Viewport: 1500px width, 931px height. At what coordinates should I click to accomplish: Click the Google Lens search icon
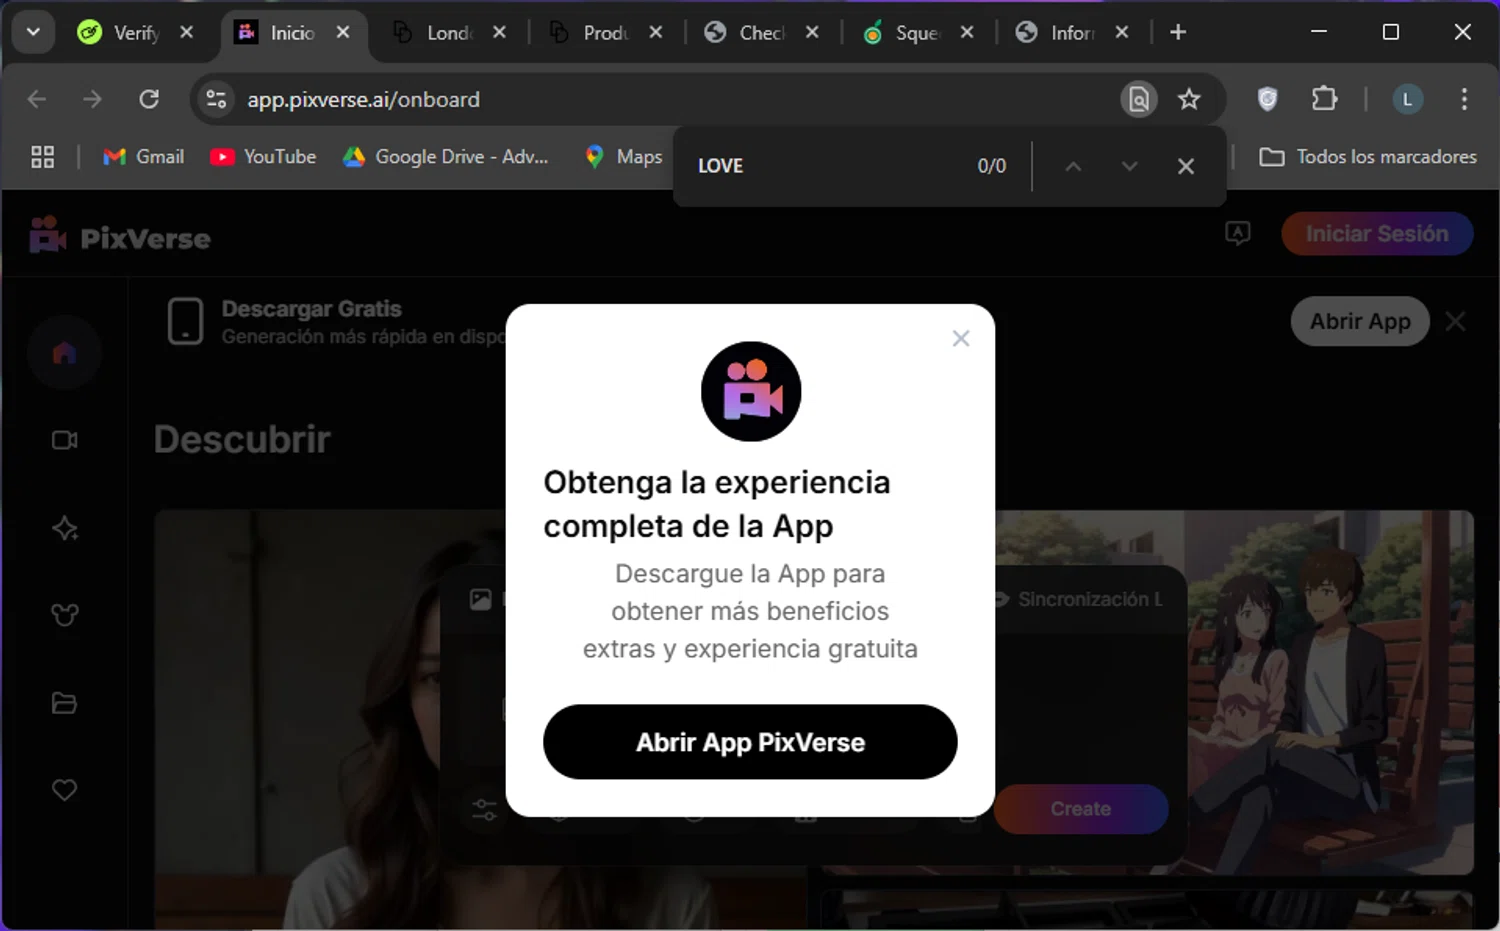click(1139, 99)
